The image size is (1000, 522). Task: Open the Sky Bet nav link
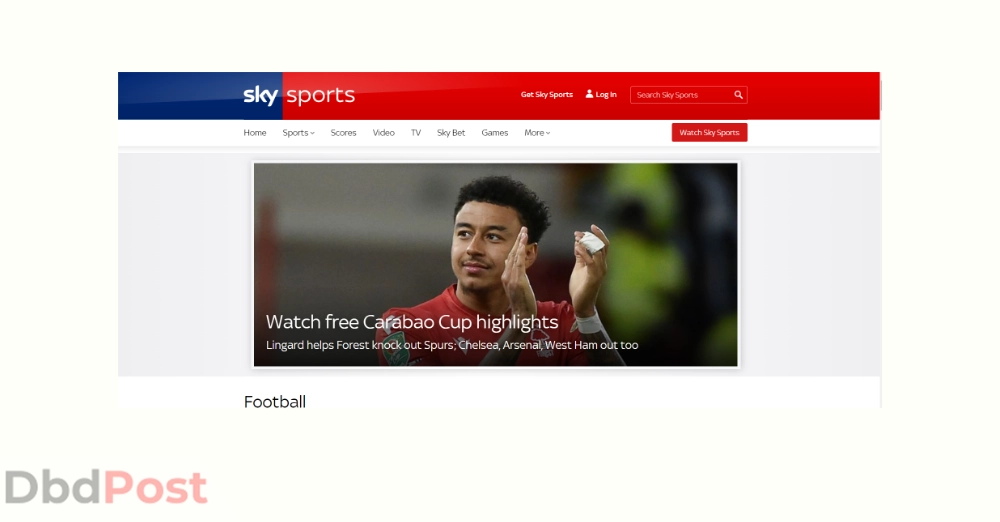point(451,133)
